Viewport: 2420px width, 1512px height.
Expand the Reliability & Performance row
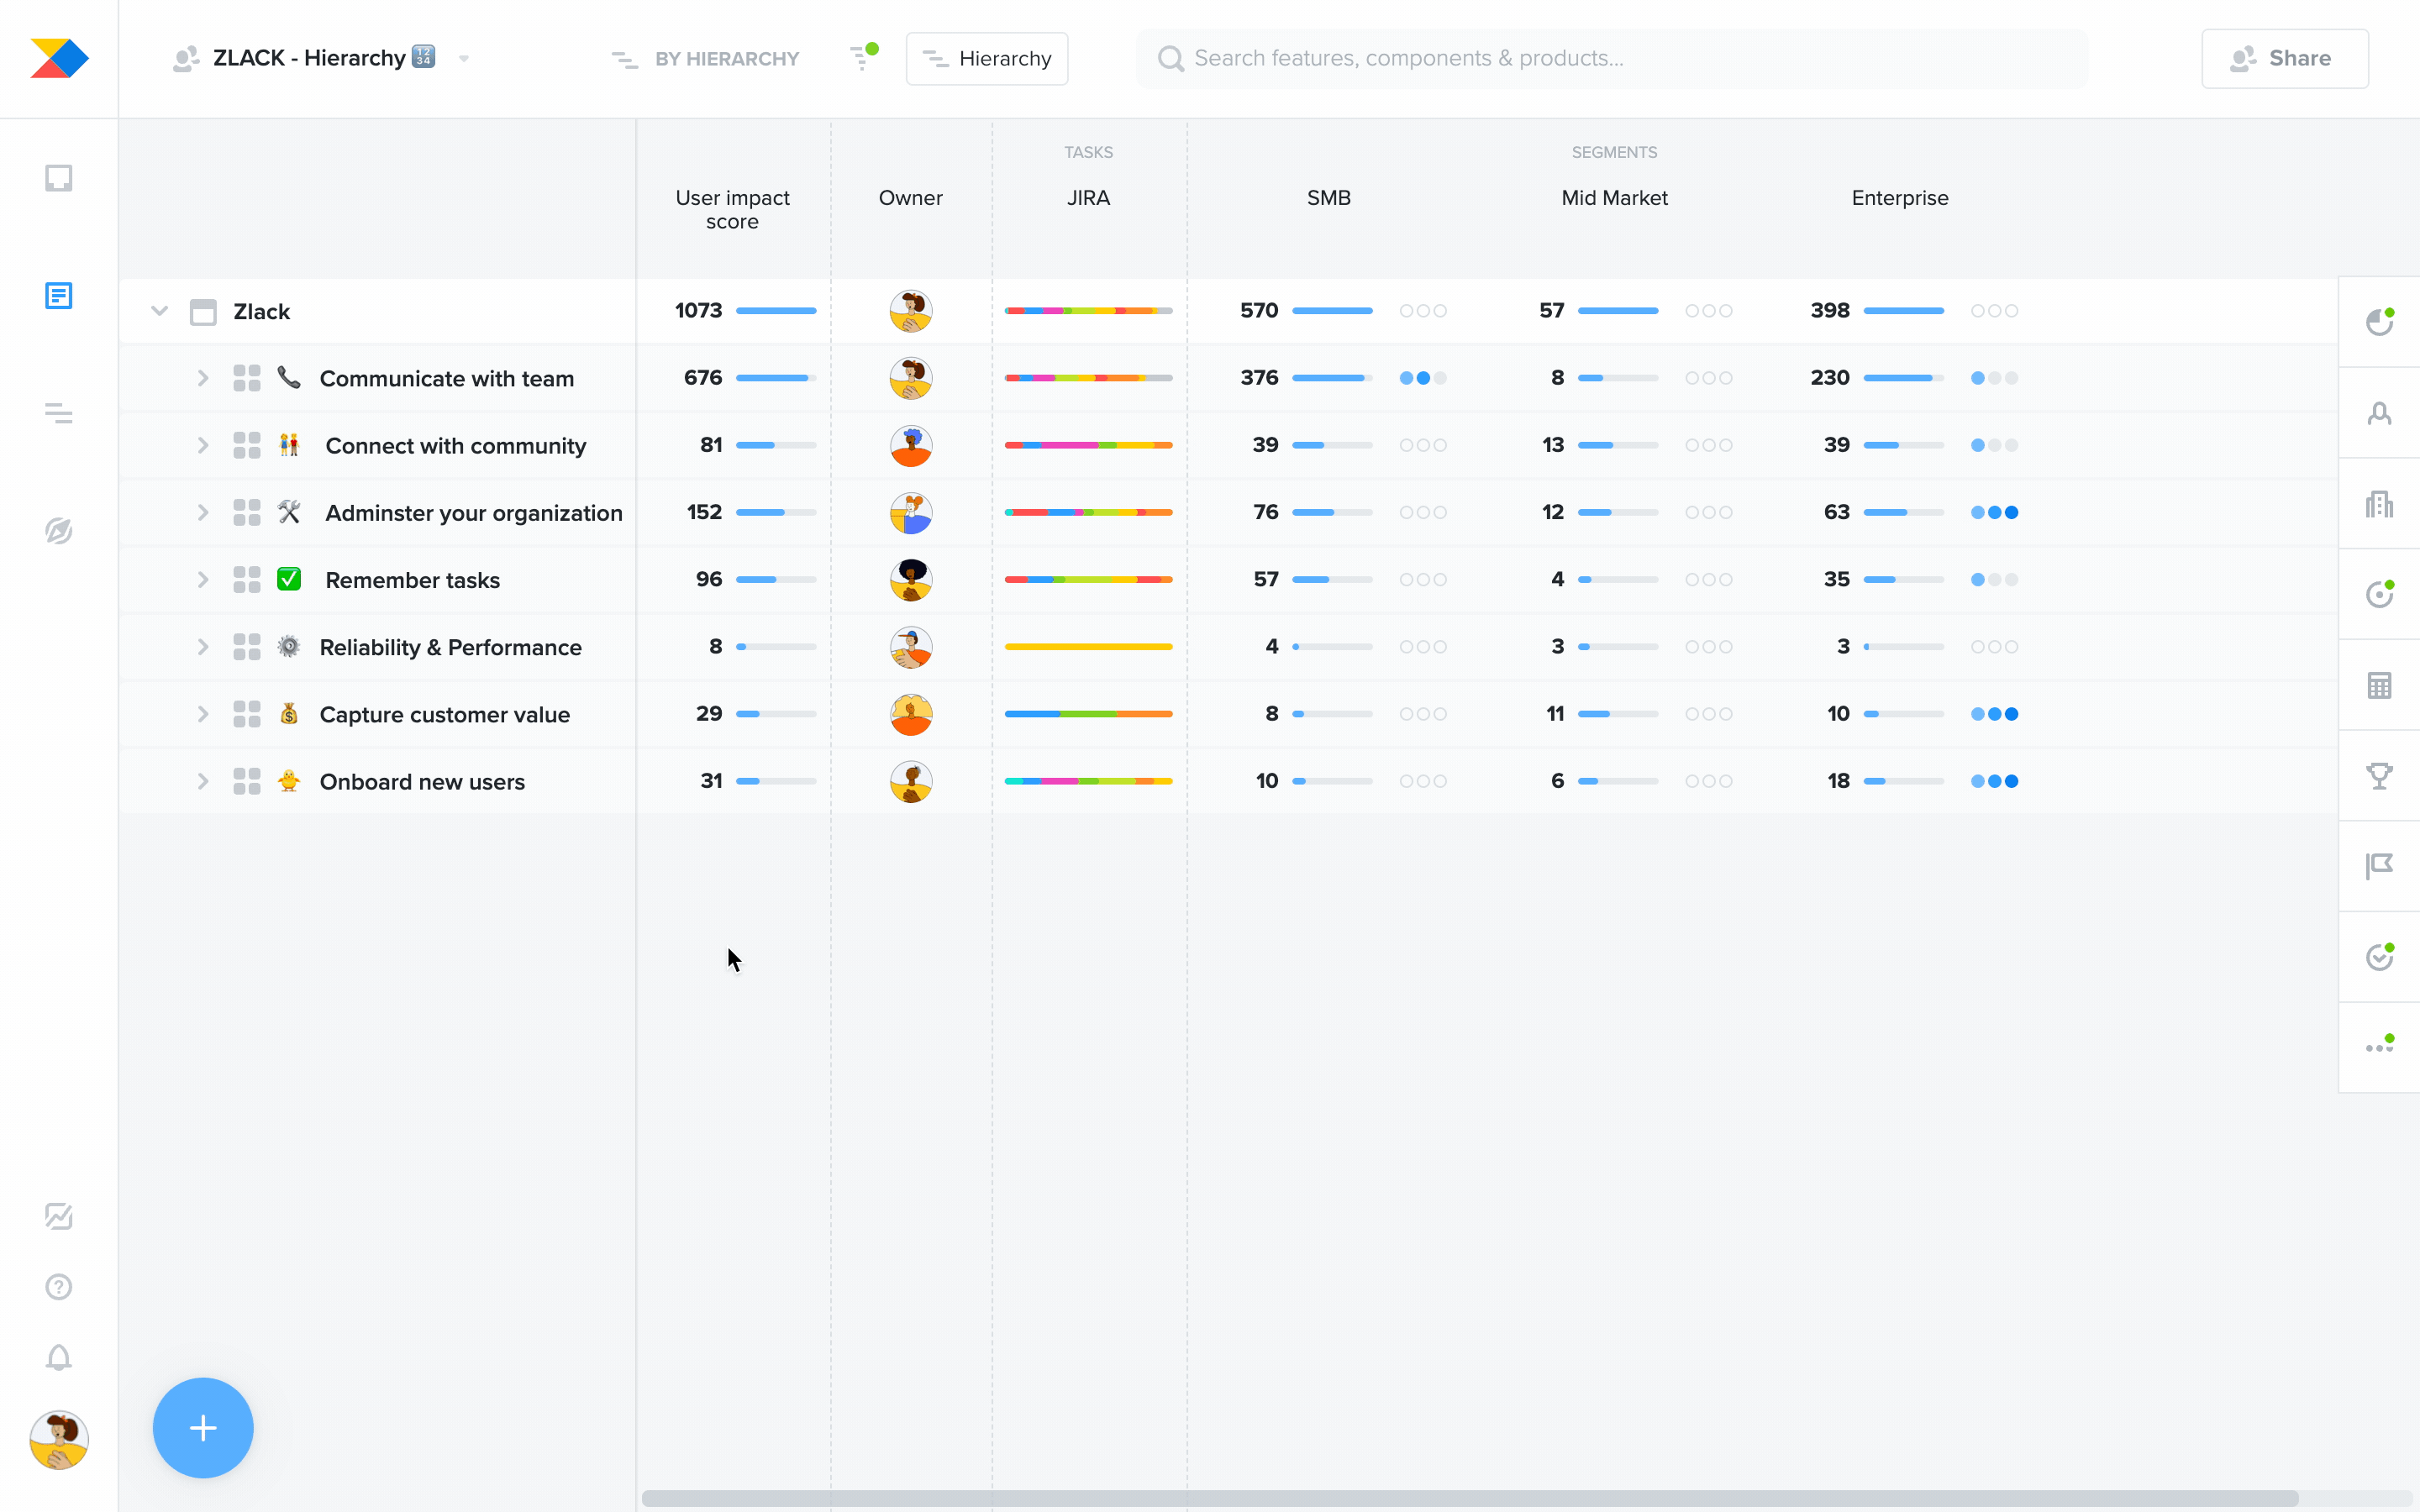(x=202, y=647)
